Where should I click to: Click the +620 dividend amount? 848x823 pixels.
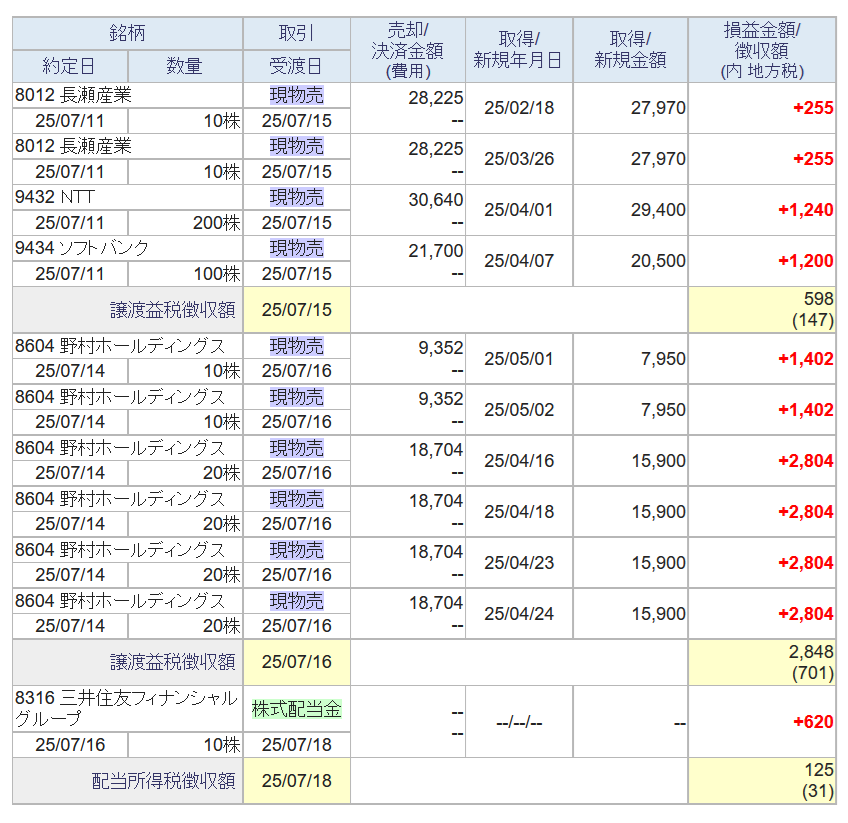point(813,722)
